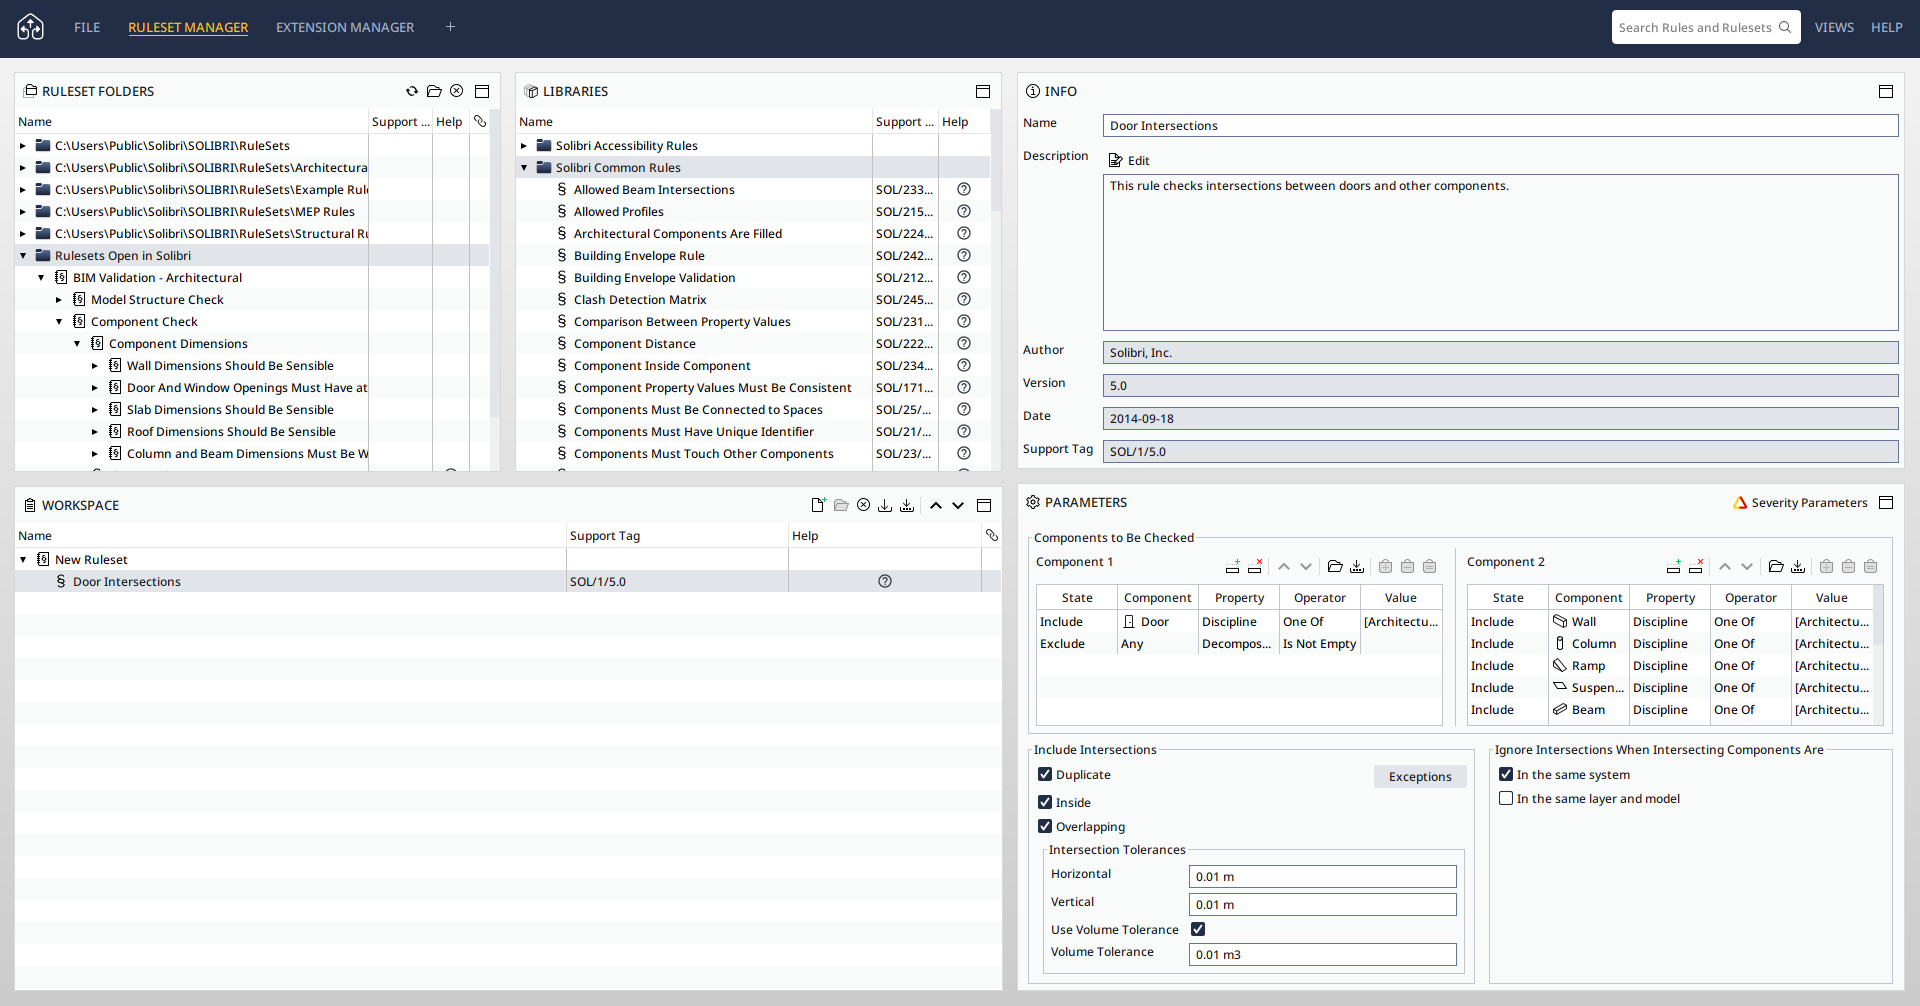Delete a row from Component 2 table

pos(1696,566)
